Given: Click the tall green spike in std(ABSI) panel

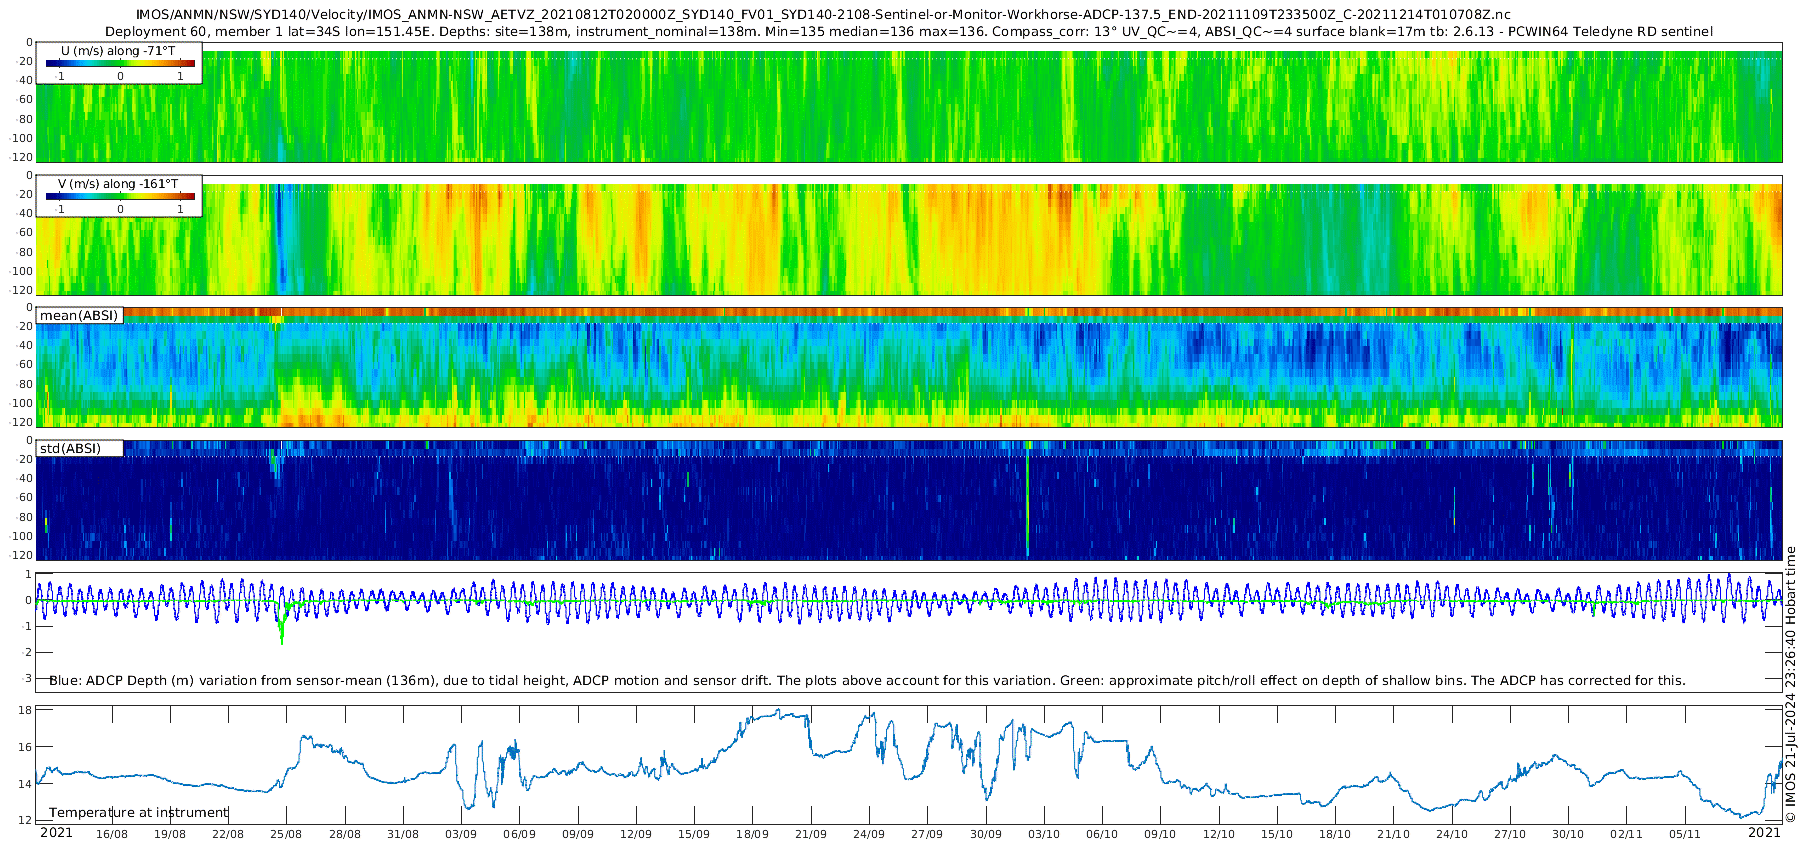Looking at the screenshot, I should click(x=1027, y=500).
